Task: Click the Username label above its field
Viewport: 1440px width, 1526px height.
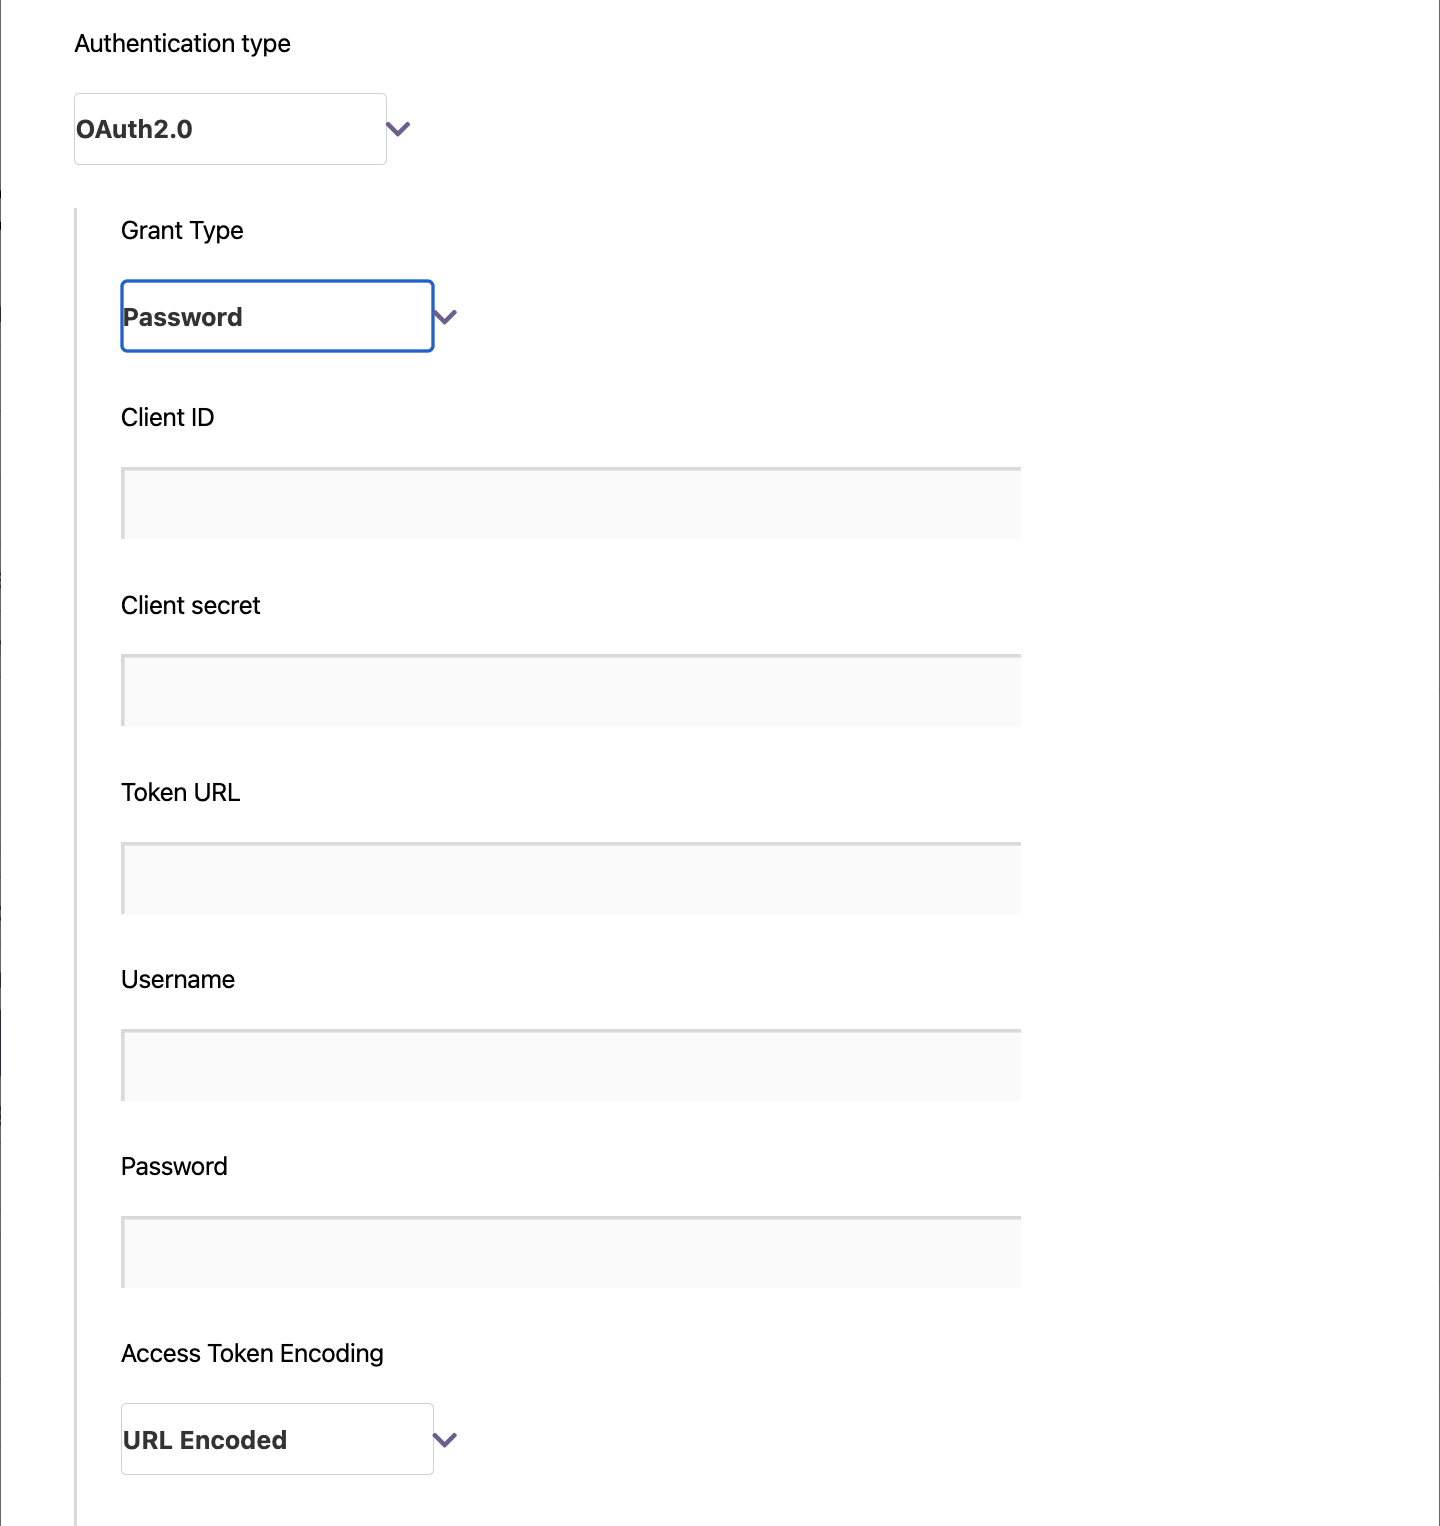Action: [178, 979]
